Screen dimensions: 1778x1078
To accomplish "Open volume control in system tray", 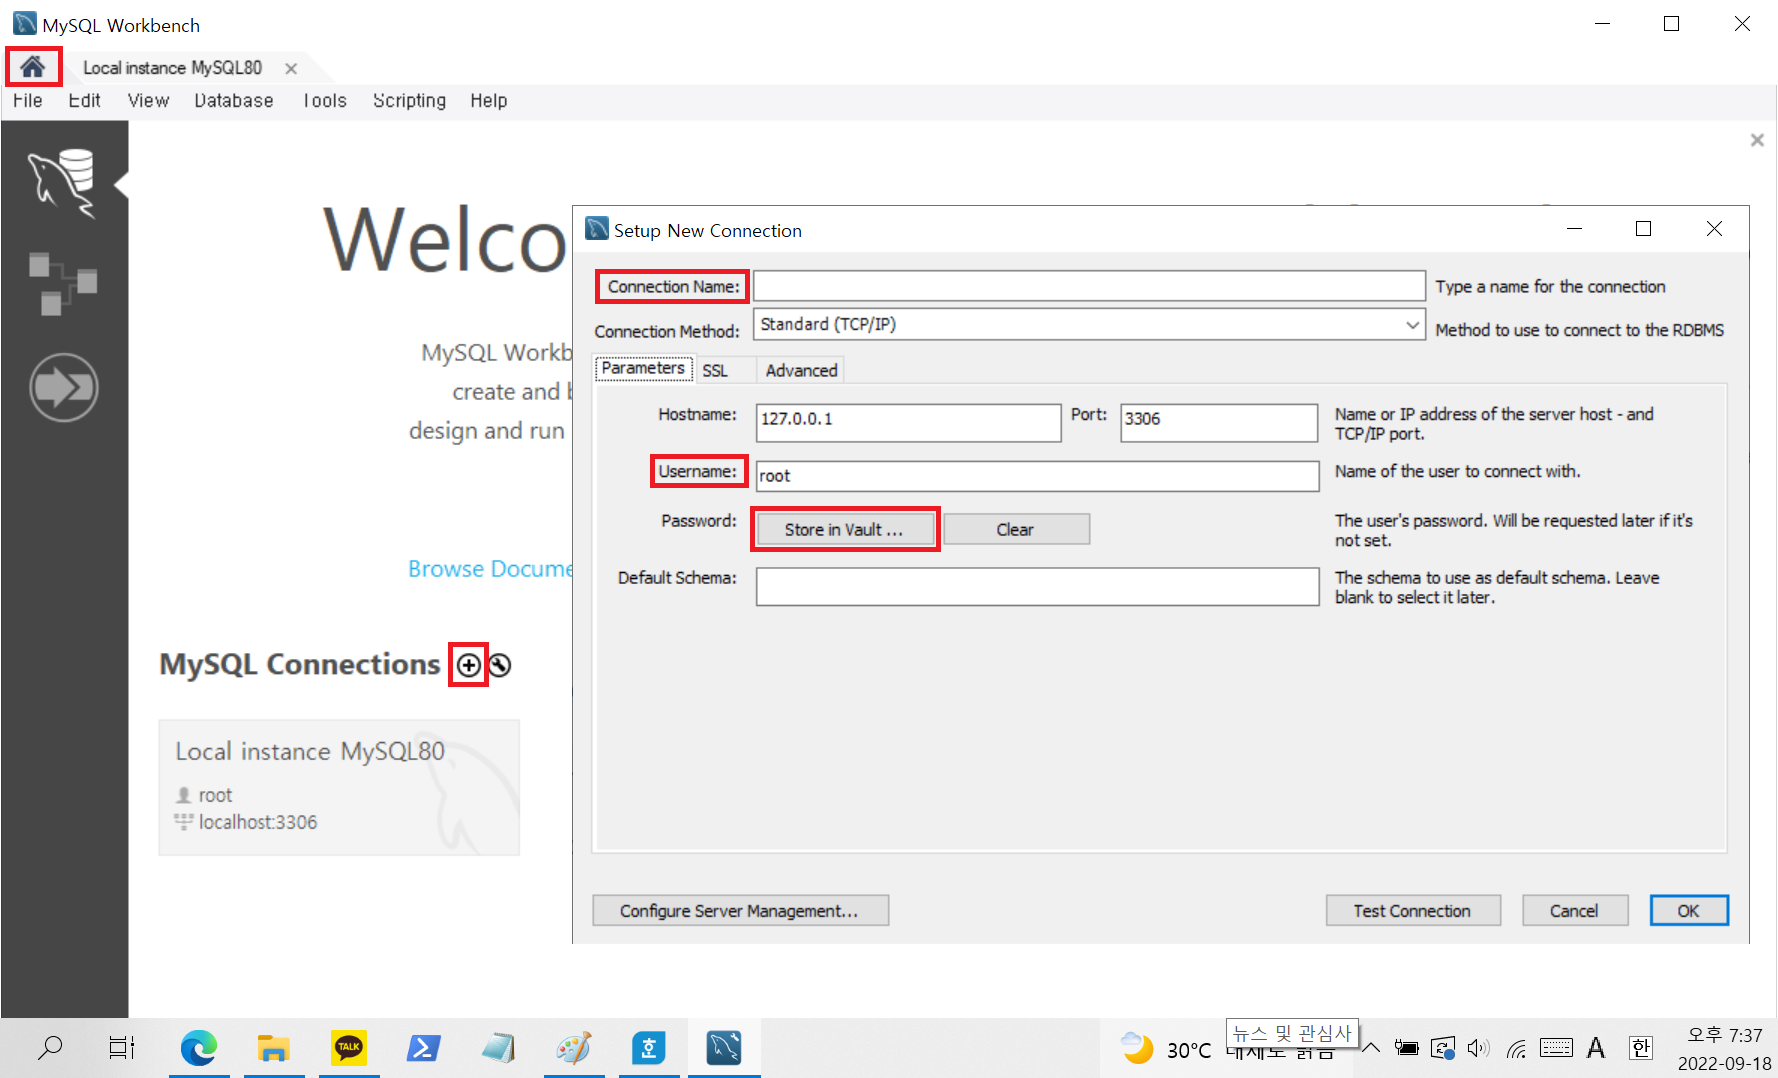I will point(1478,1048).
